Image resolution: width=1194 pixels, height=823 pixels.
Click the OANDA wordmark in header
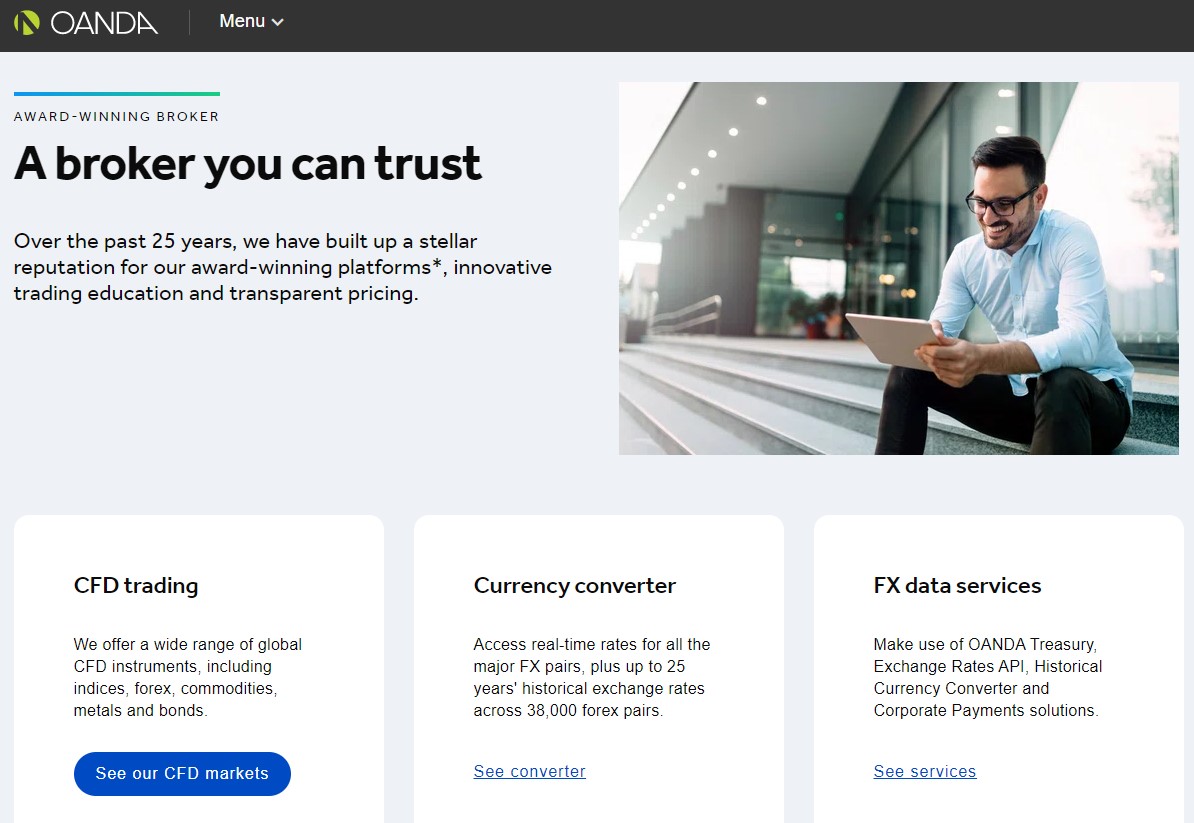pos(104,22)
